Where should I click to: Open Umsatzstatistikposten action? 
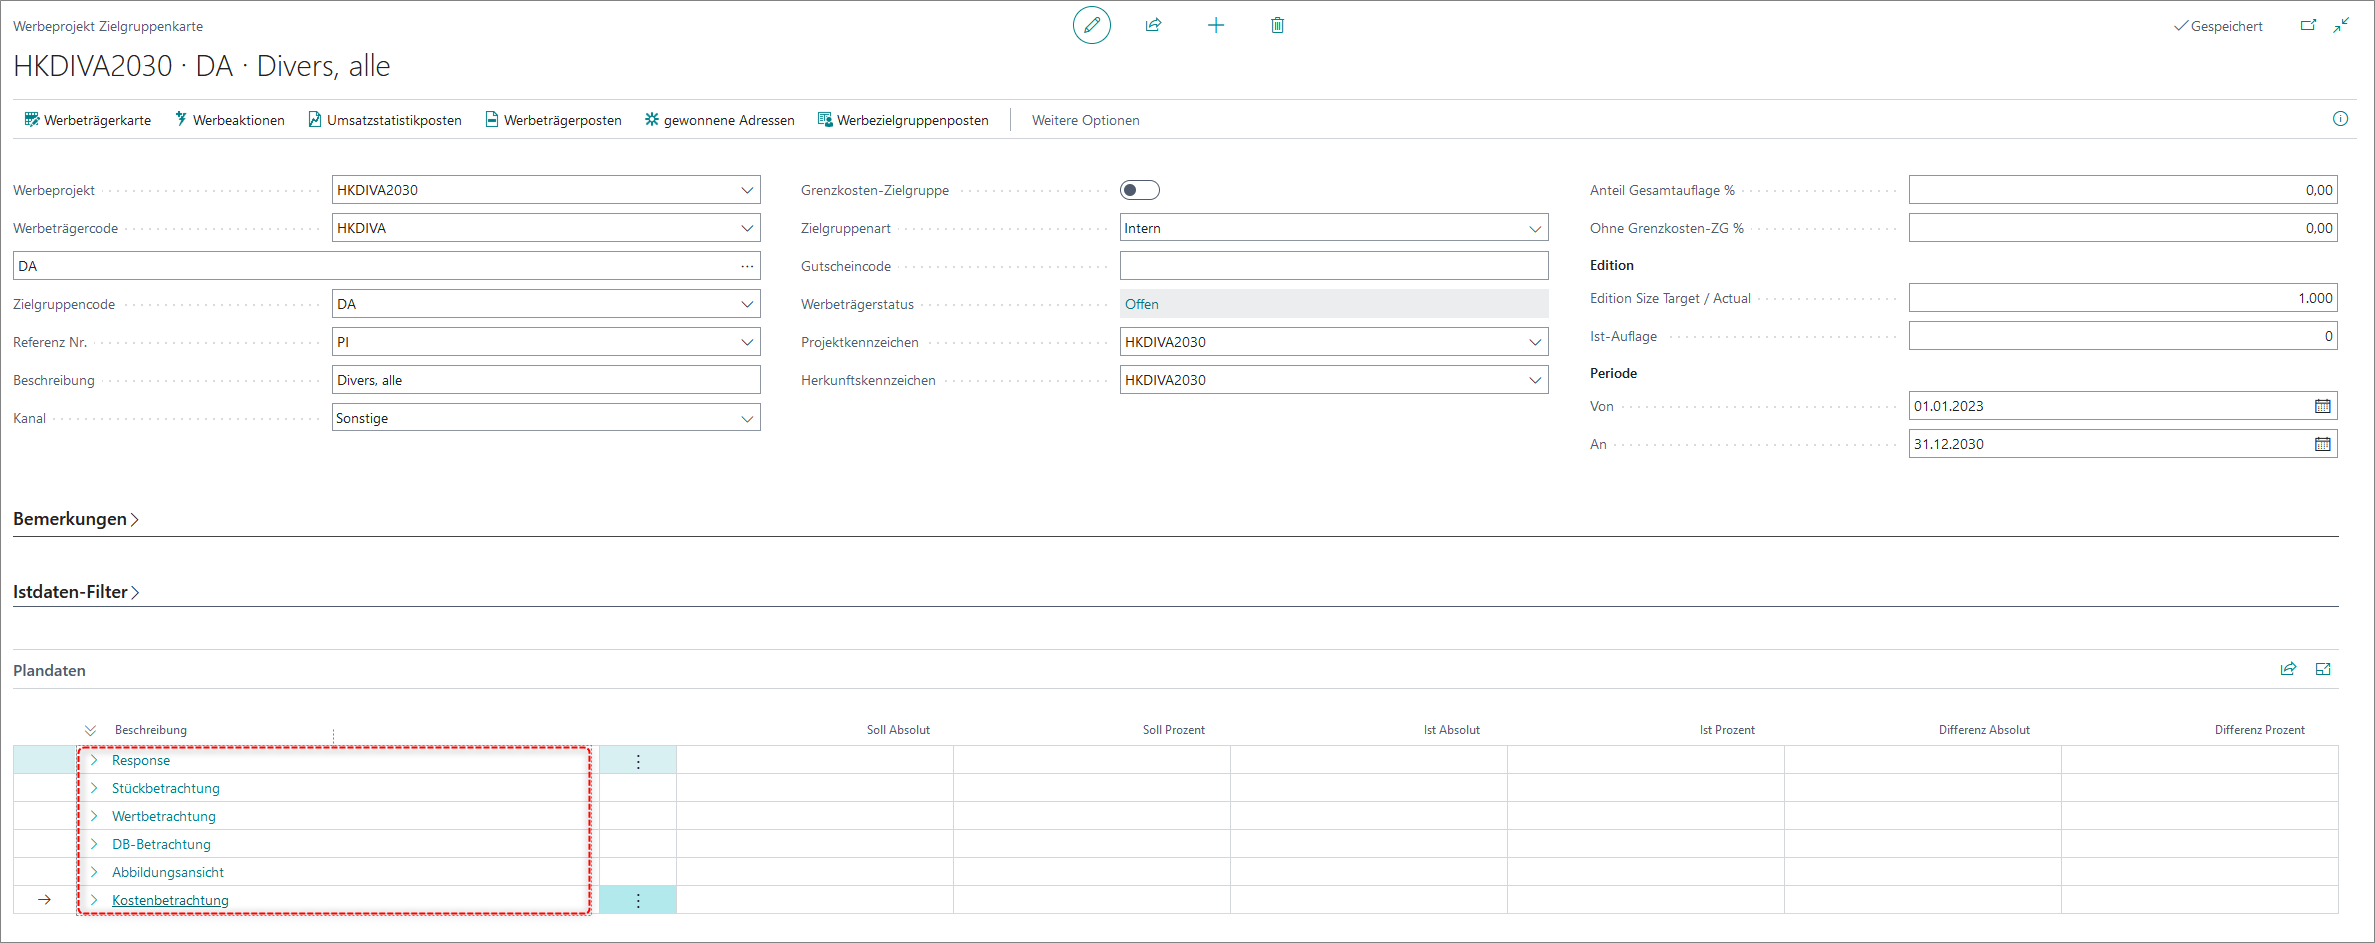[x=385, y=120]
